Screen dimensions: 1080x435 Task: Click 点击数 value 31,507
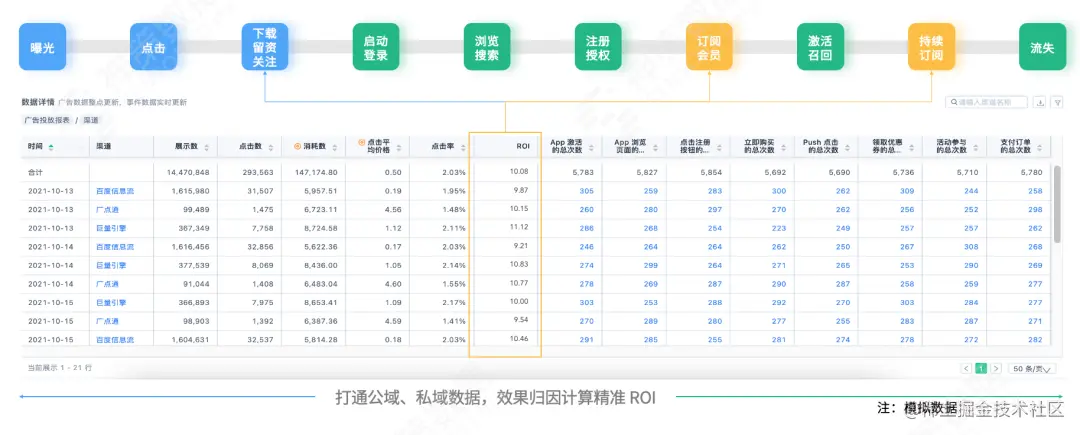point(260,191)
